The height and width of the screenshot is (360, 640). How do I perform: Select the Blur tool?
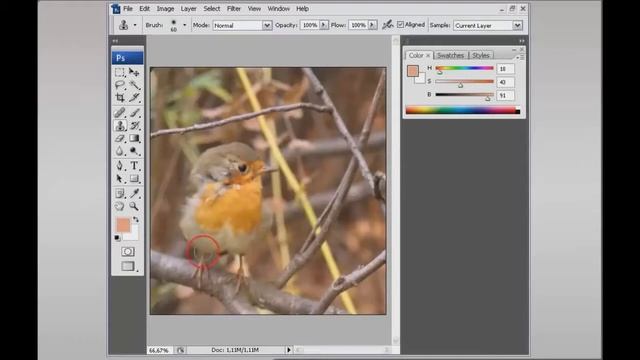[120, 151]
